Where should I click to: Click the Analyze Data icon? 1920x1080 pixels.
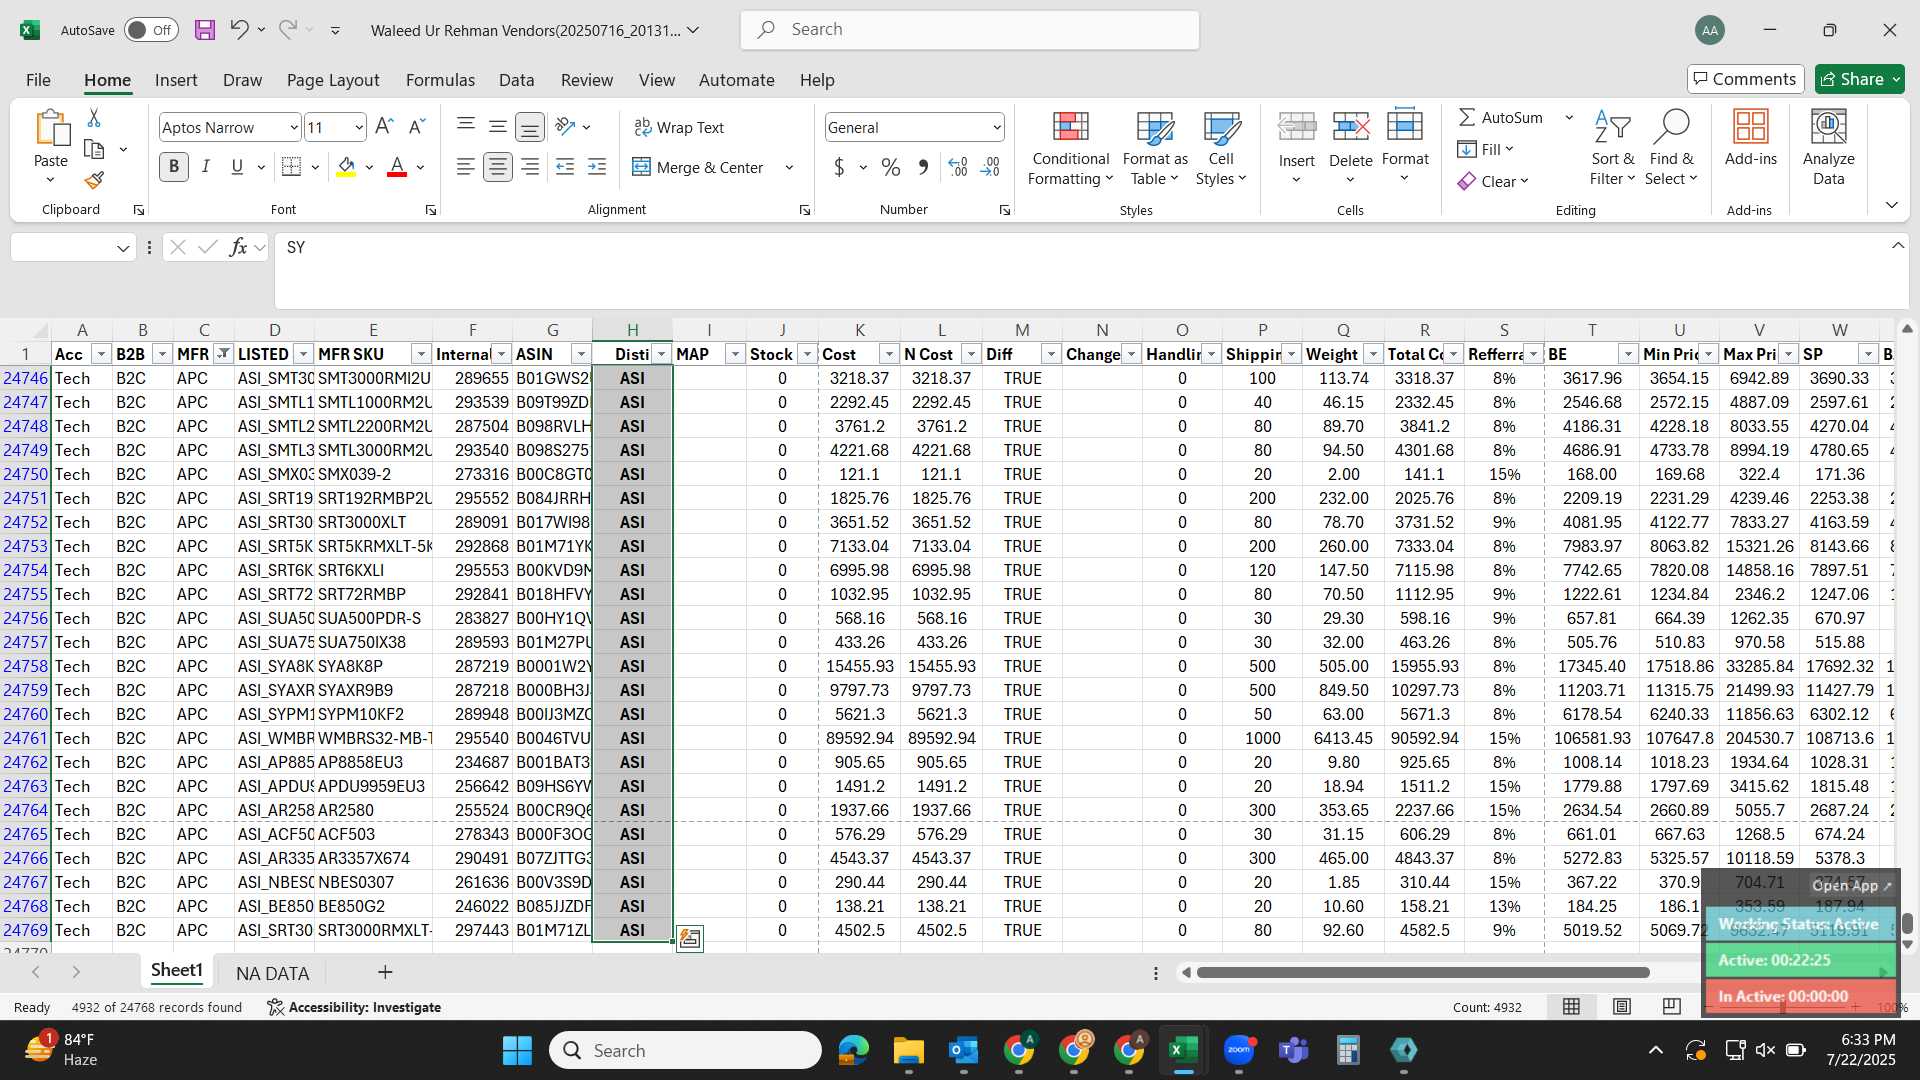click(1828, 148)
